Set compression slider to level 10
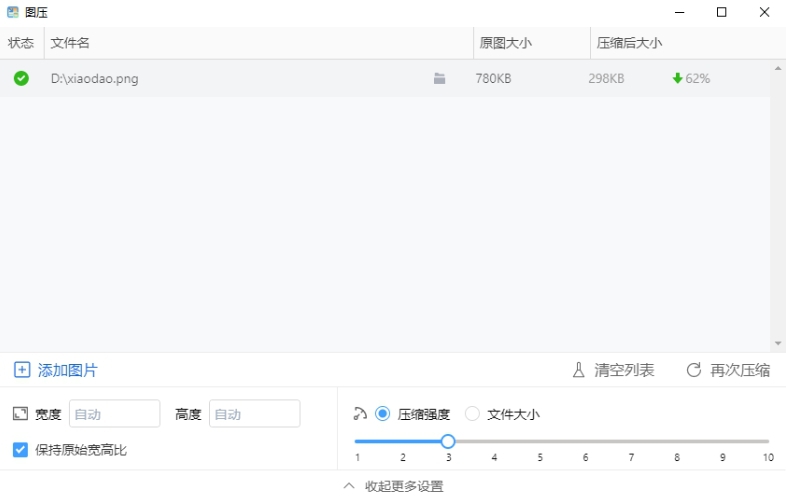786x500 pixels. [x=767, y=441]
